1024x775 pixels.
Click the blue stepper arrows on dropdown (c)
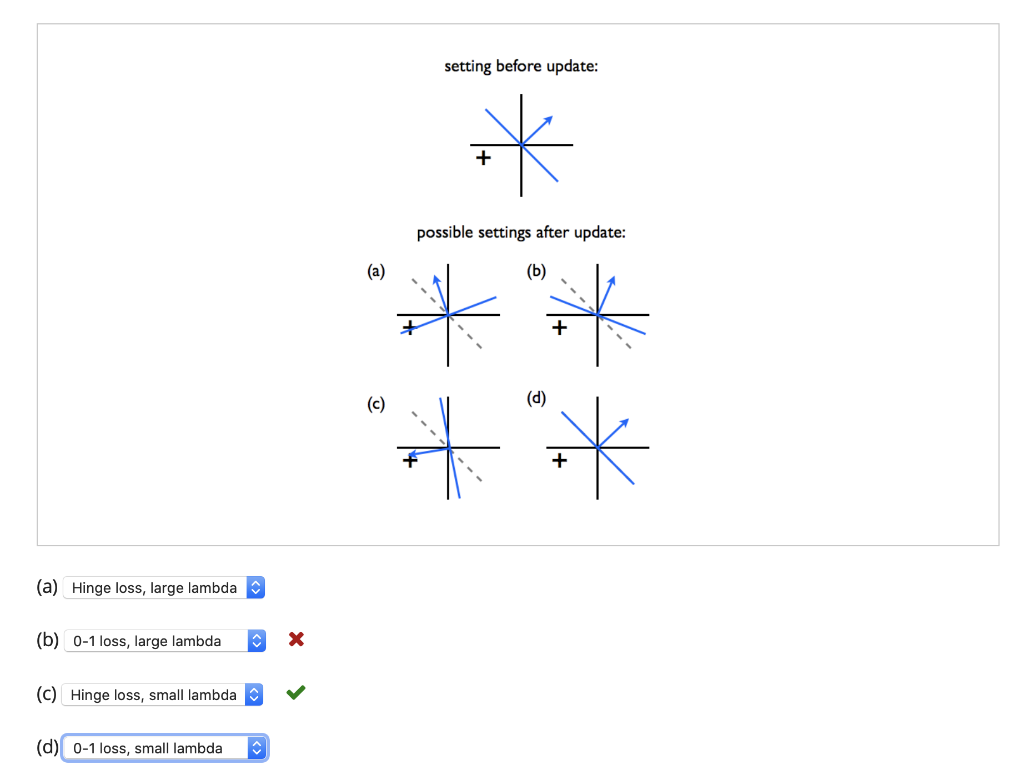click(255, 694)
